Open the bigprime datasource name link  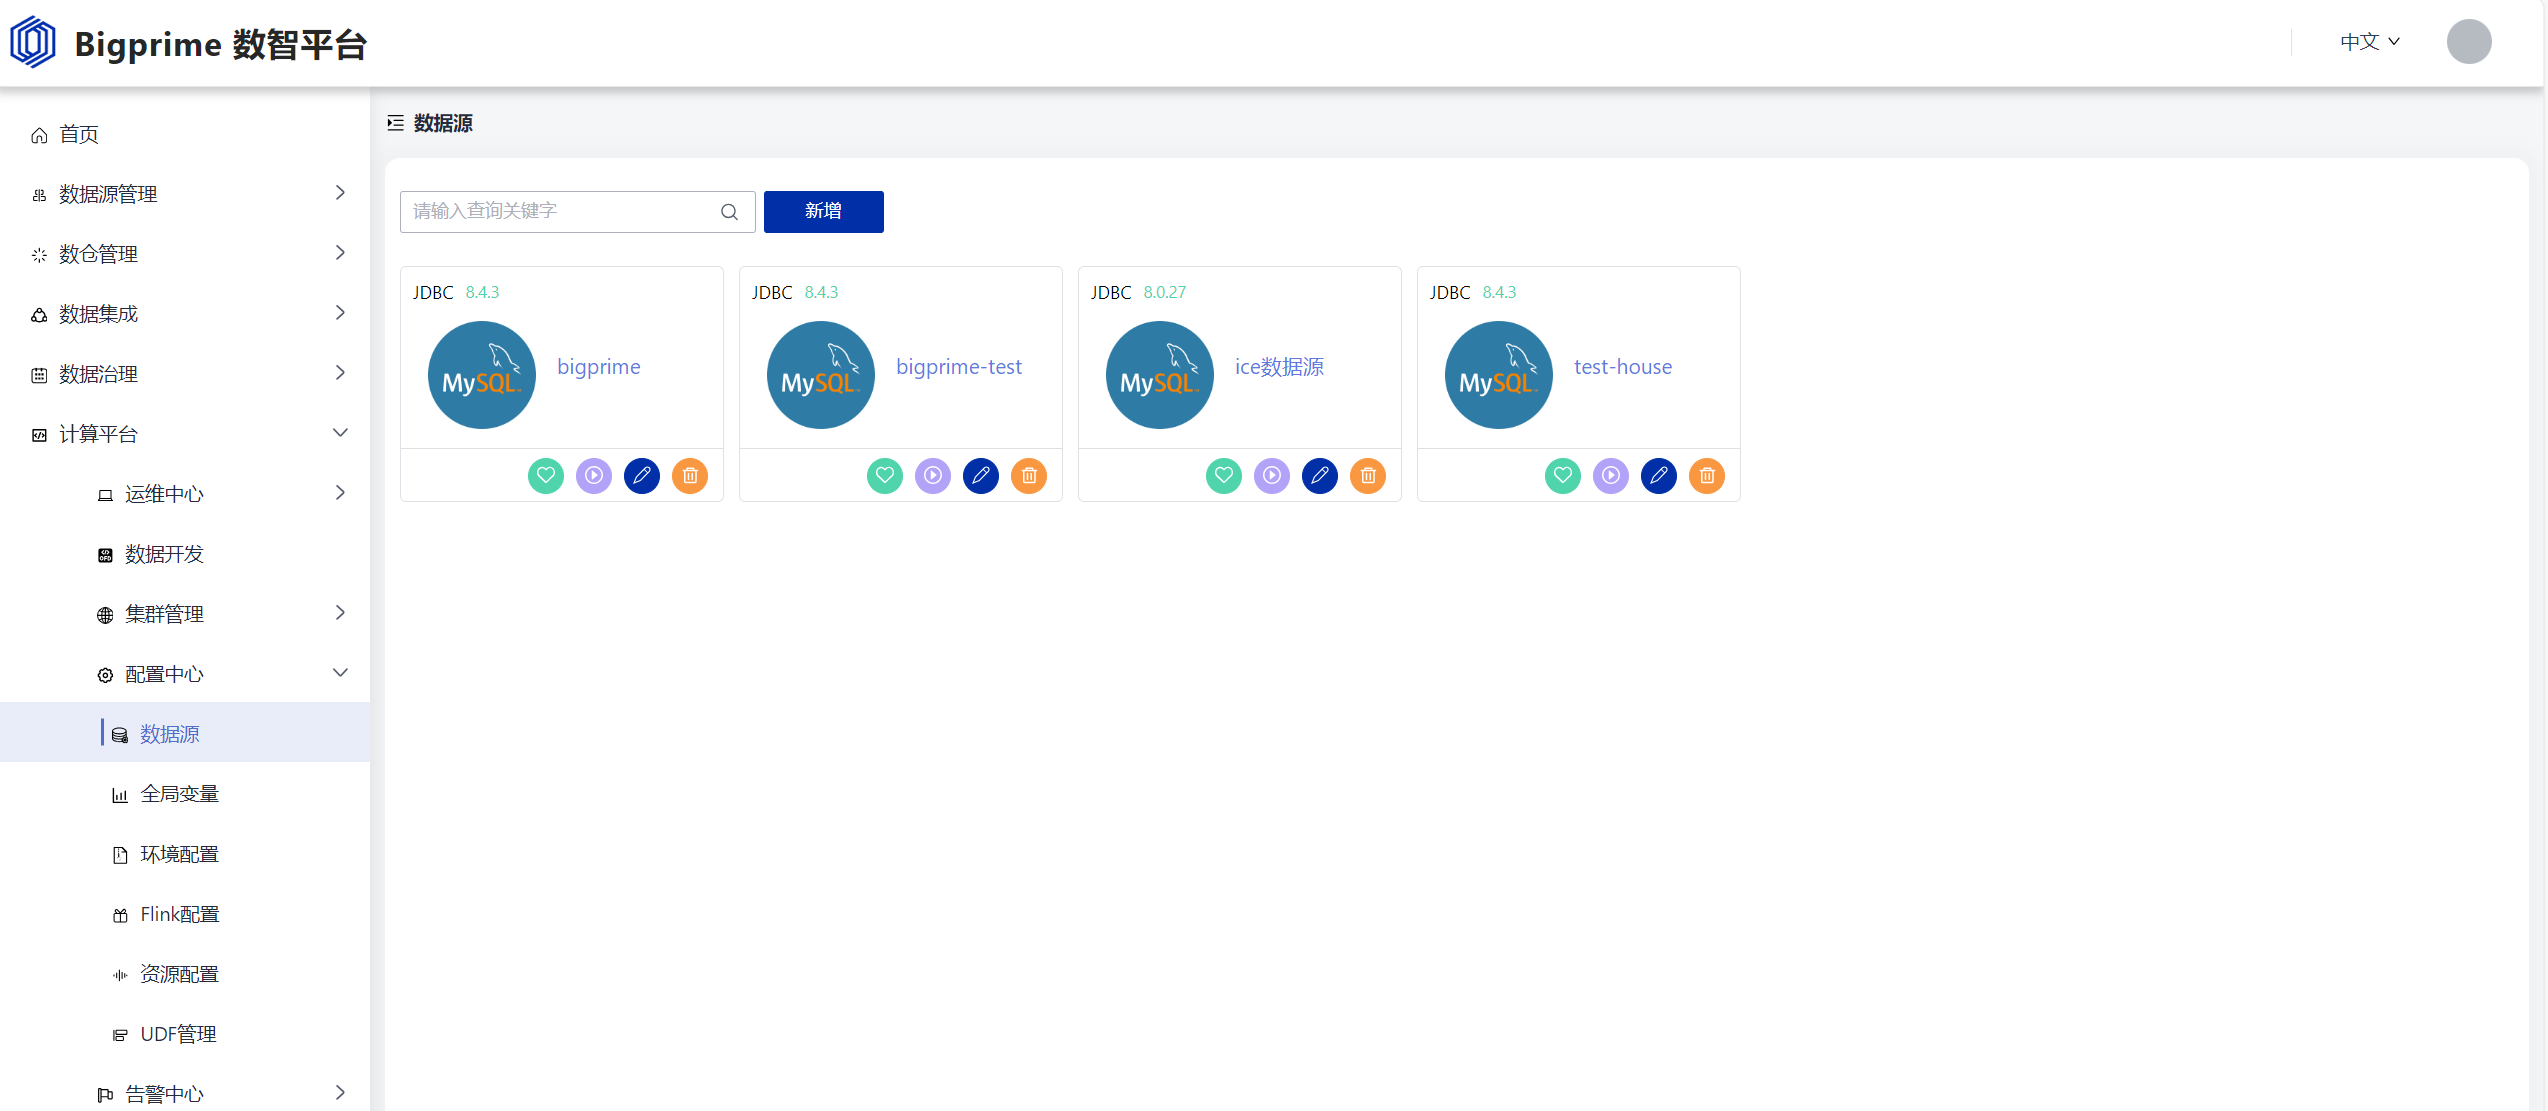[599, 367]
